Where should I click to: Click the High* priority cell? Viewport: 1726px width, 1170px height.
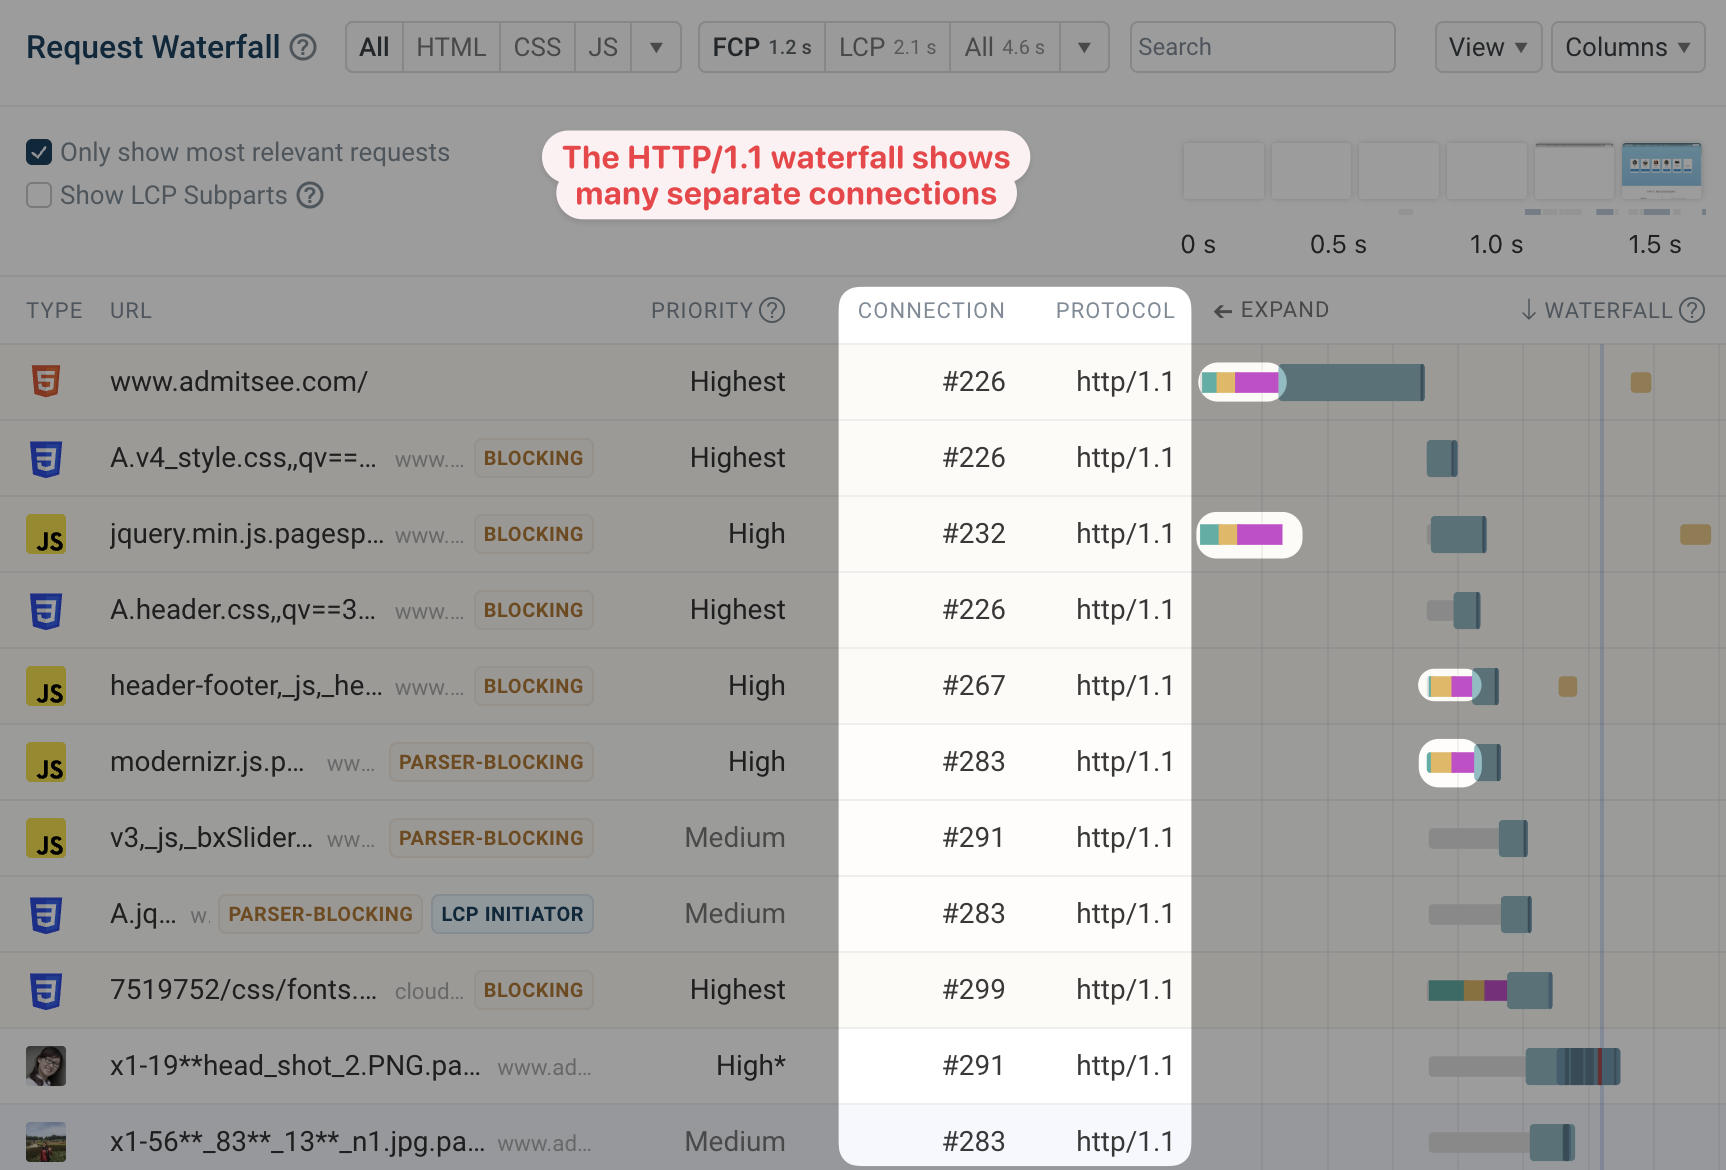click(x=750, y=1066)
